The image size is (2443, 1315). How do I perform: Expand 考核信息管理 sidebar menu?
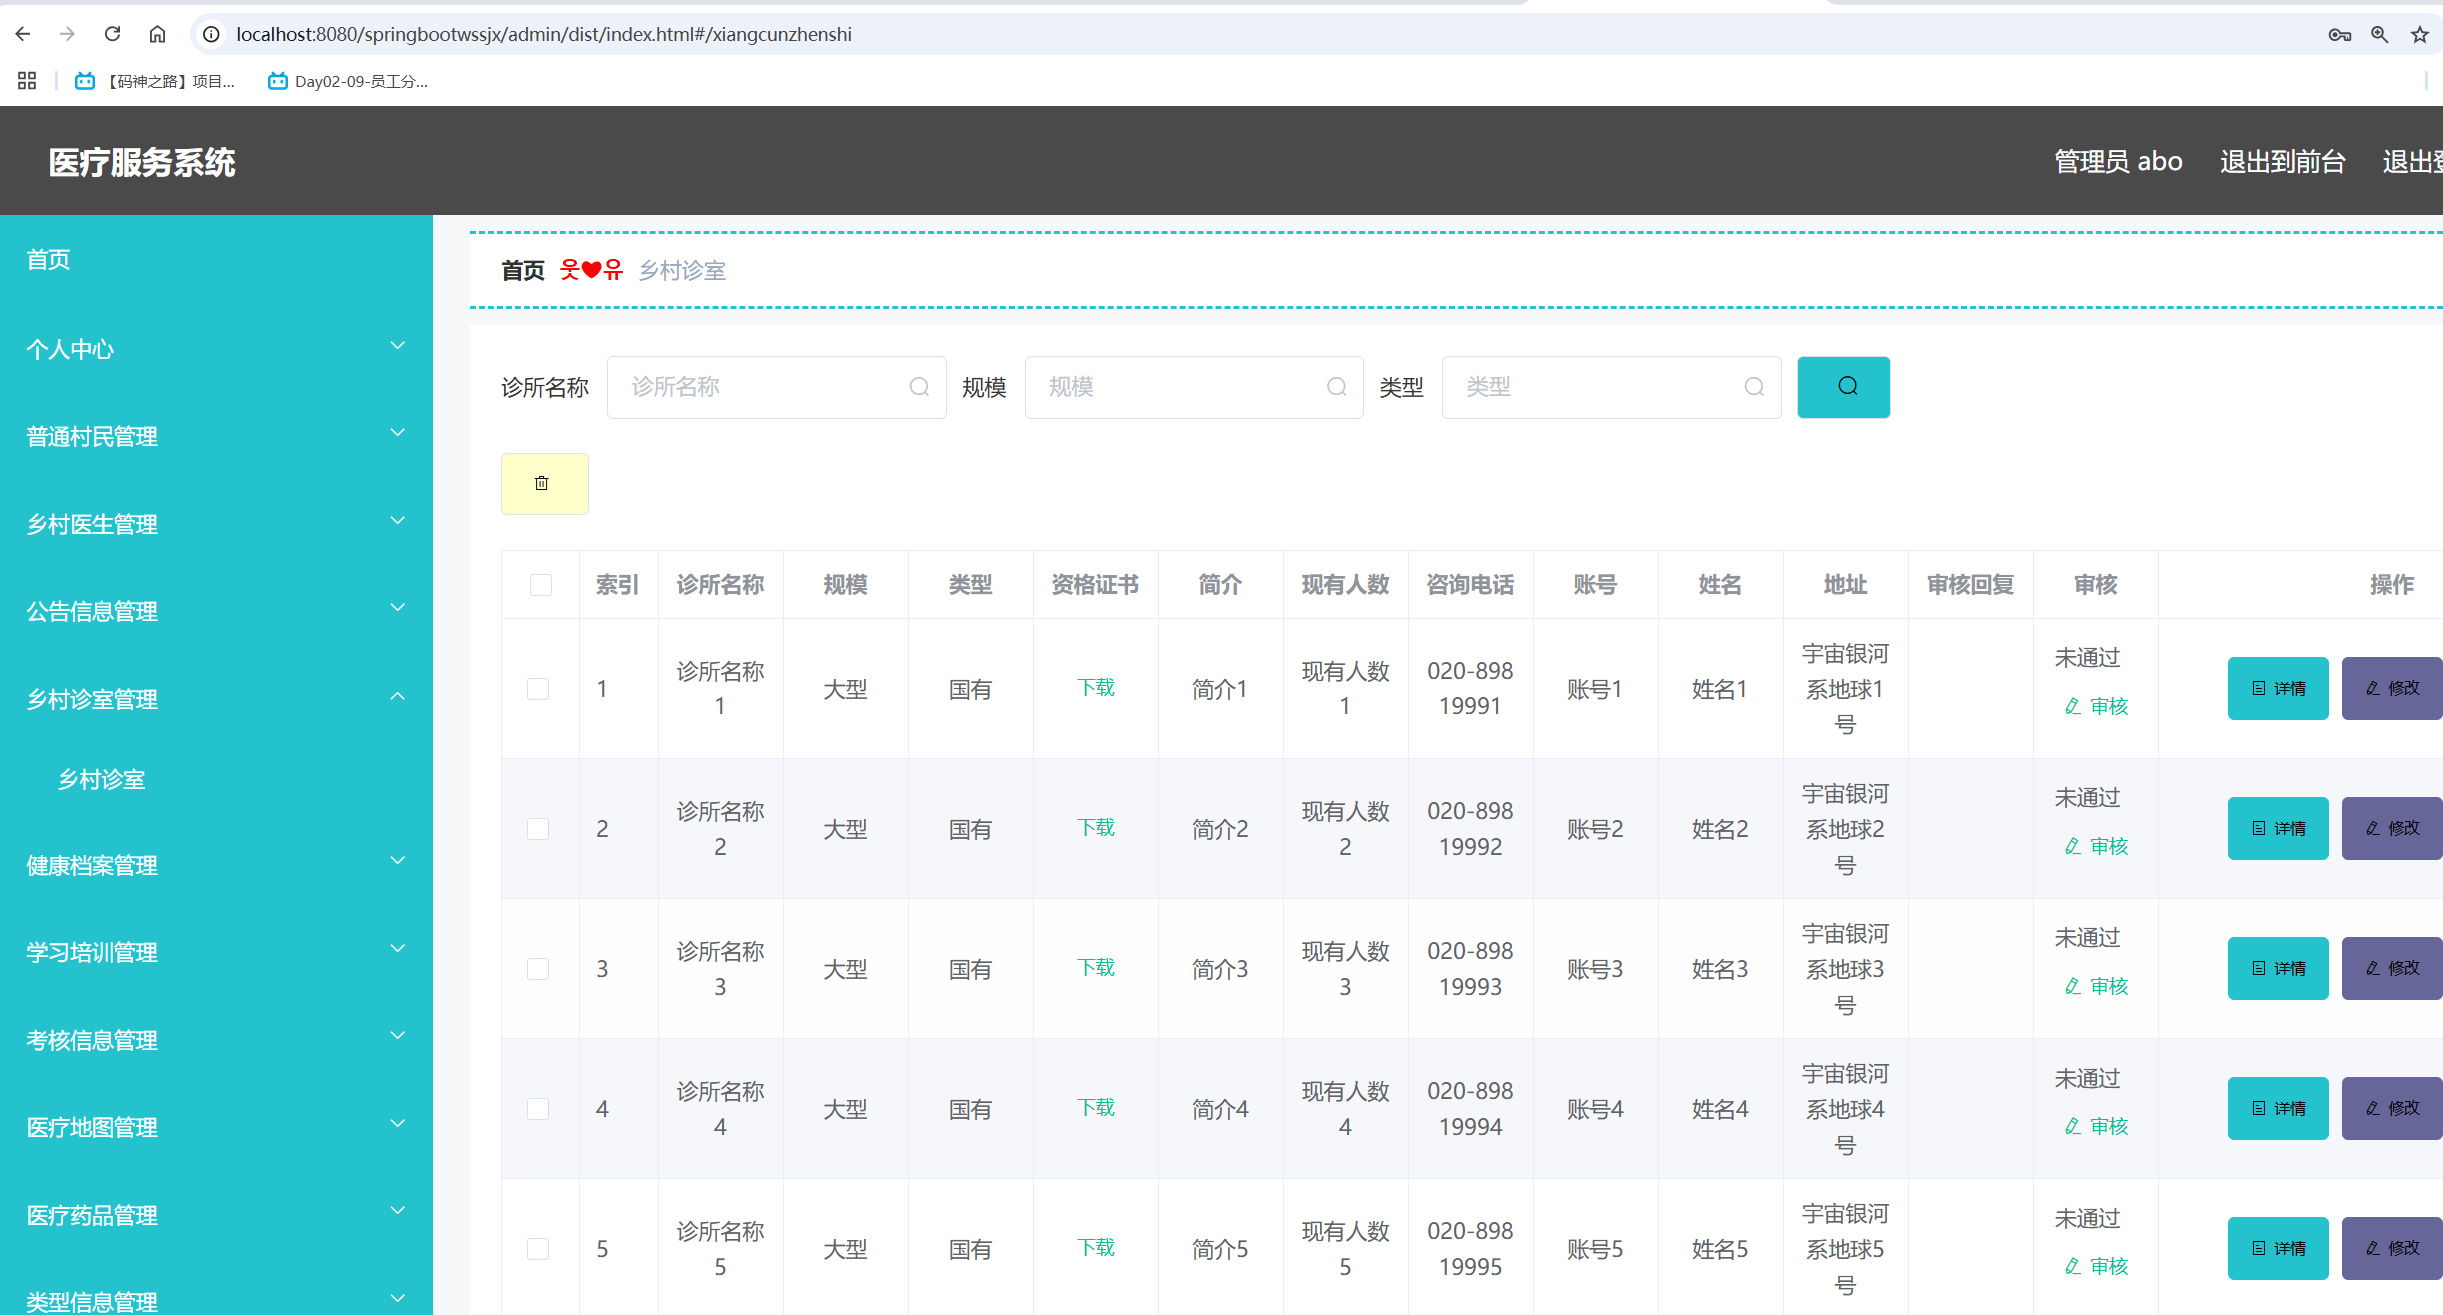(216, 1040)
